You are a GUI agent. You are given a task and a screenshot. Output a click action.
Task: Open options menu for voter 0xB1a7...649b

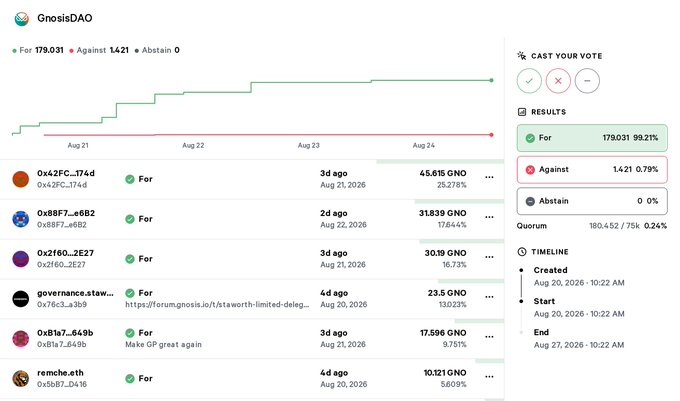[489, 337]
